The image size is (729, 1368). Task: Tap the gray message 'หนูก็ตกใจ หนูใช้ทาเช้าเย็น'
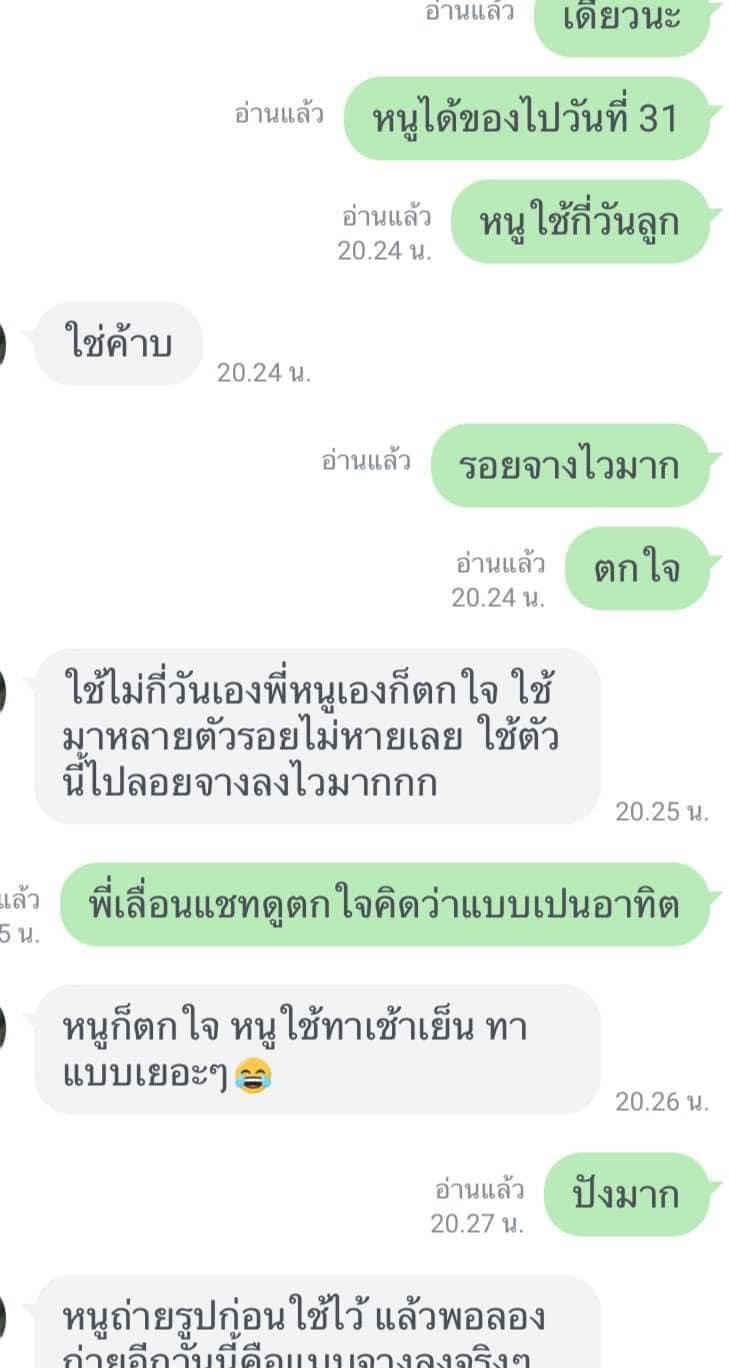[317, 1049]
